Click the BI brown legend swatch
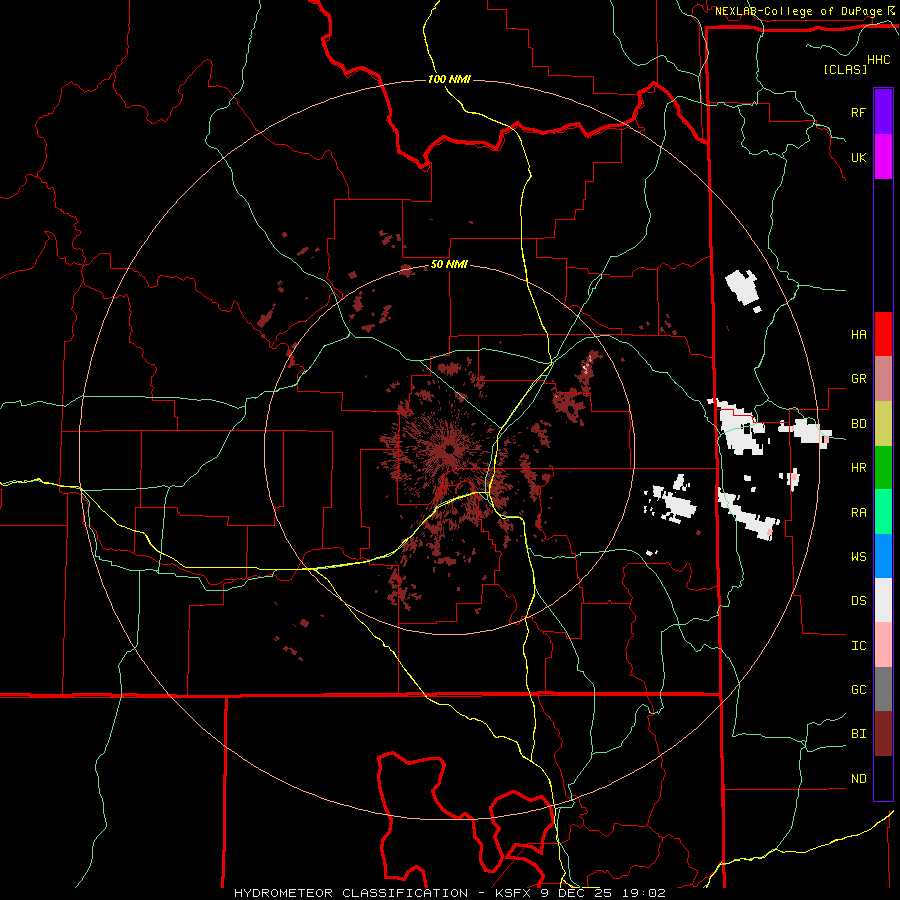This screenshot has height=900, width=900. pos(883,734)
